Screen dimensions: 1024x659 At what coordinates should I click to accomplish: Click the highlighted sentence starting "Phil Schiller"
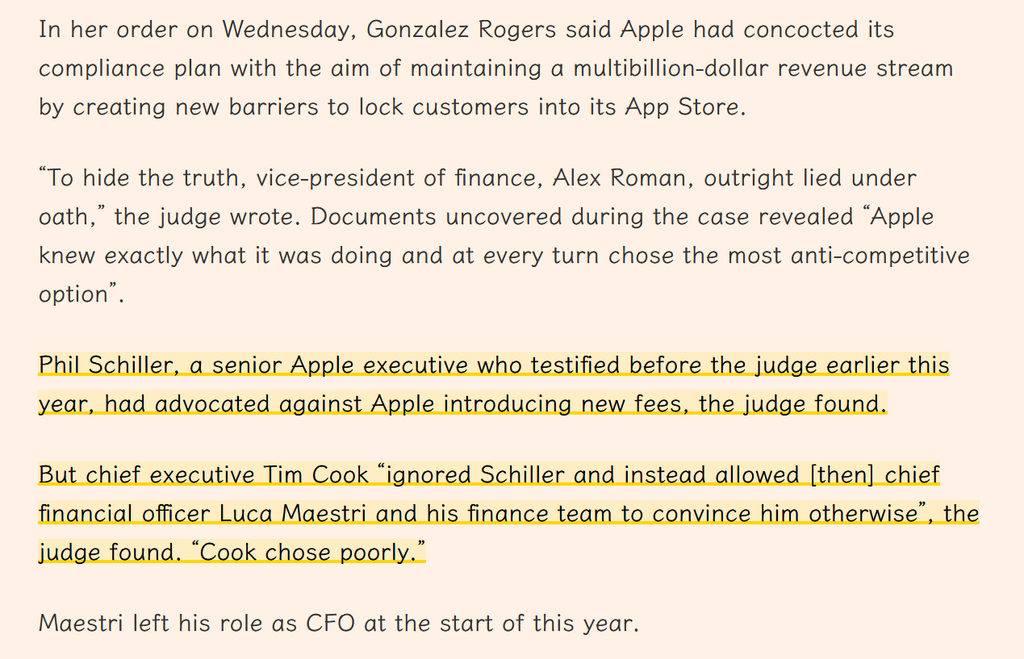[494, 384]
